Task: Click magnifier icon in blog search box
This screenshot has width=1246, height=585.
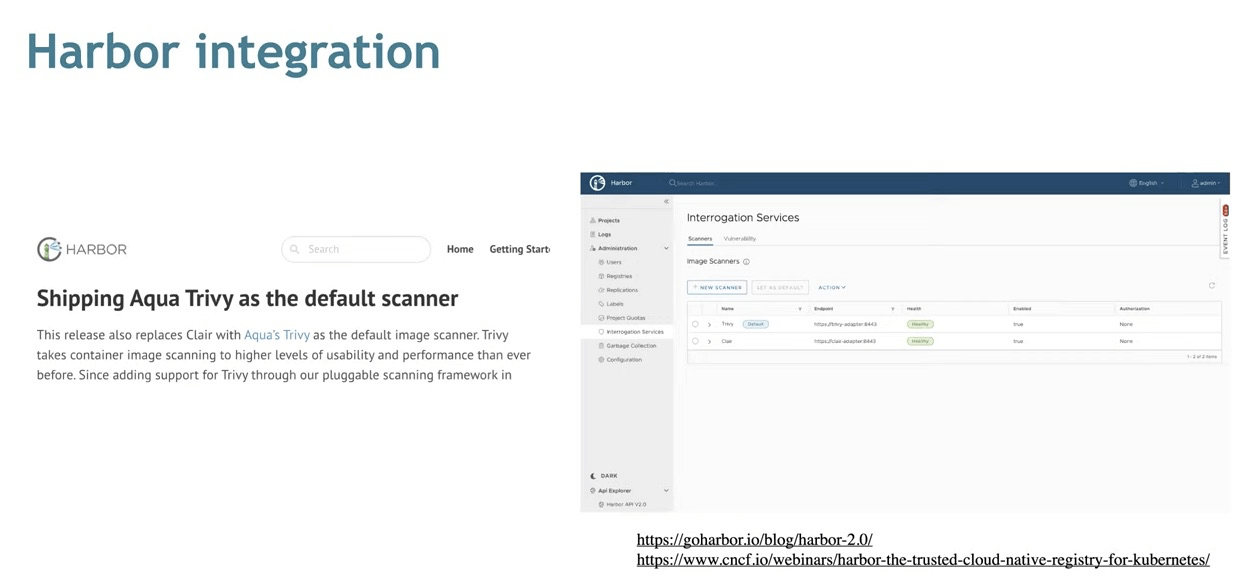Action: click(x=295, y=249)
